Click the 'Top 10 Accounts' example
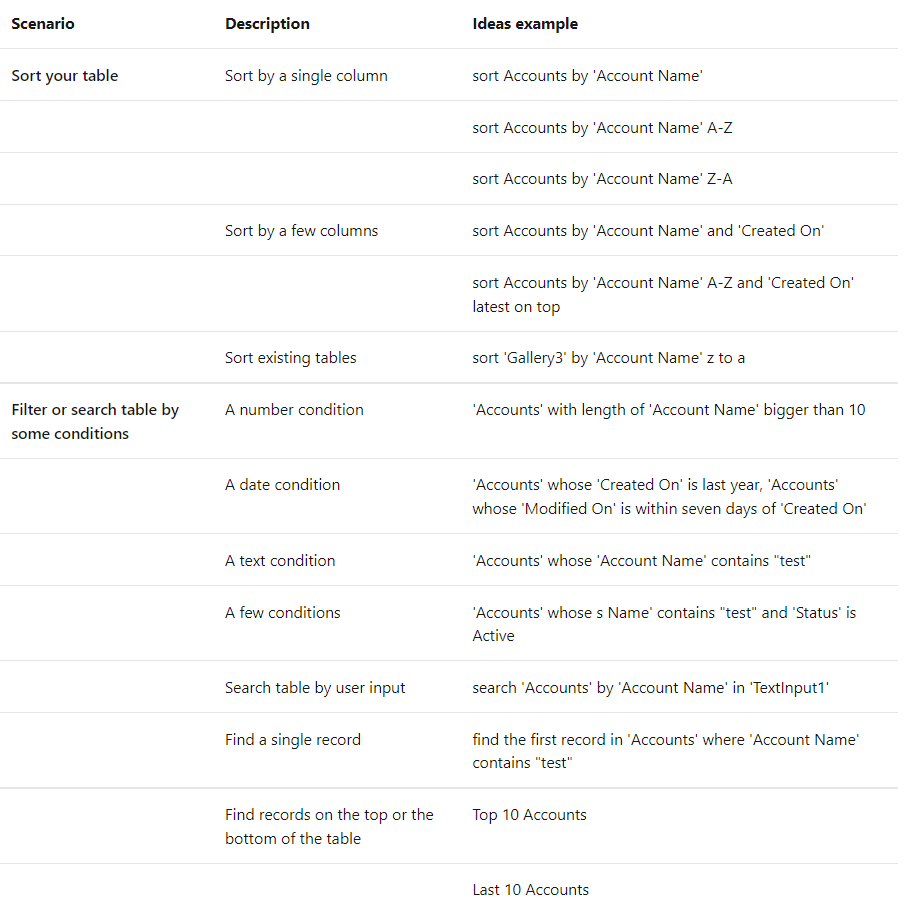 [529, 815]
